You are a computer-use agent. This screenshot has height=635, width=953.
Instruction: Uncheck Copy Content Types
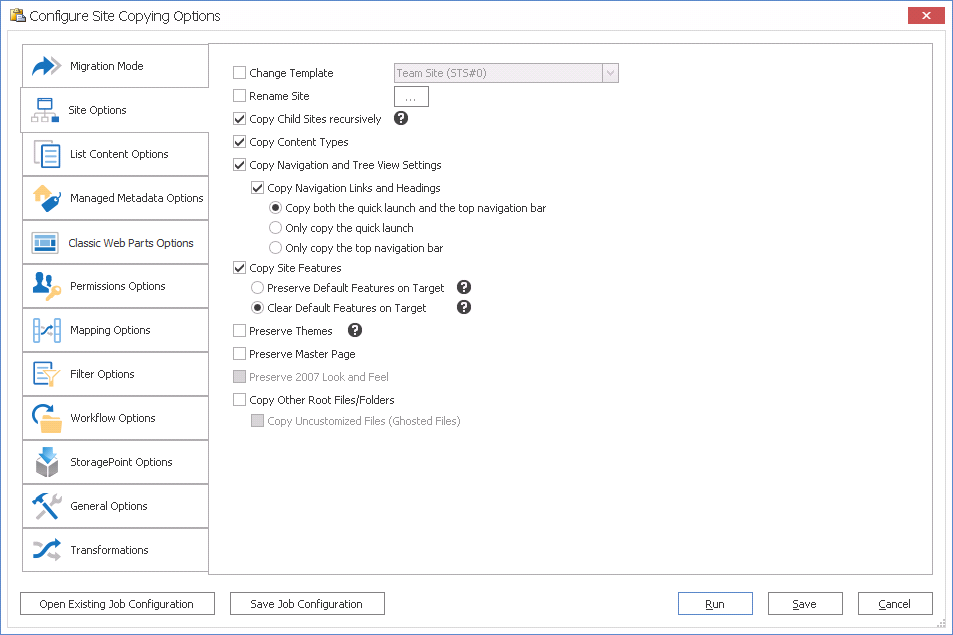coord(239,142)
